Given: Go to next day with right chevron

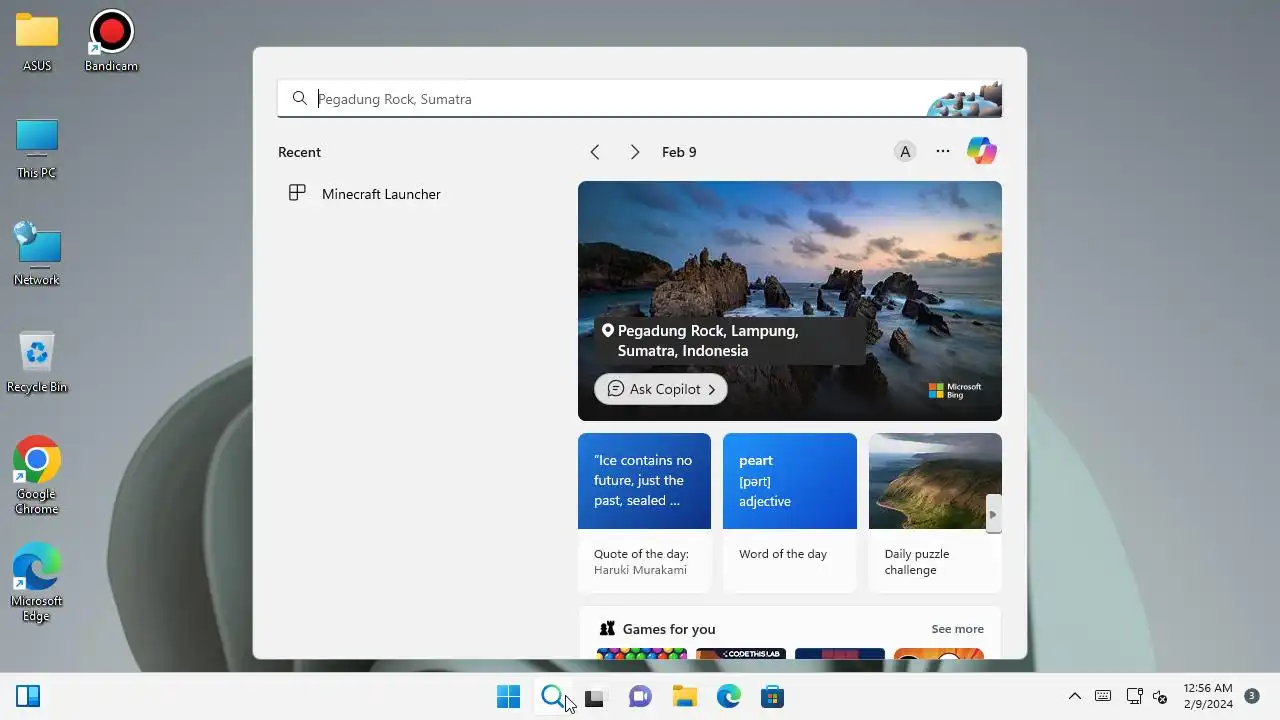Looking at the screenshot, I should coord(634,152).
